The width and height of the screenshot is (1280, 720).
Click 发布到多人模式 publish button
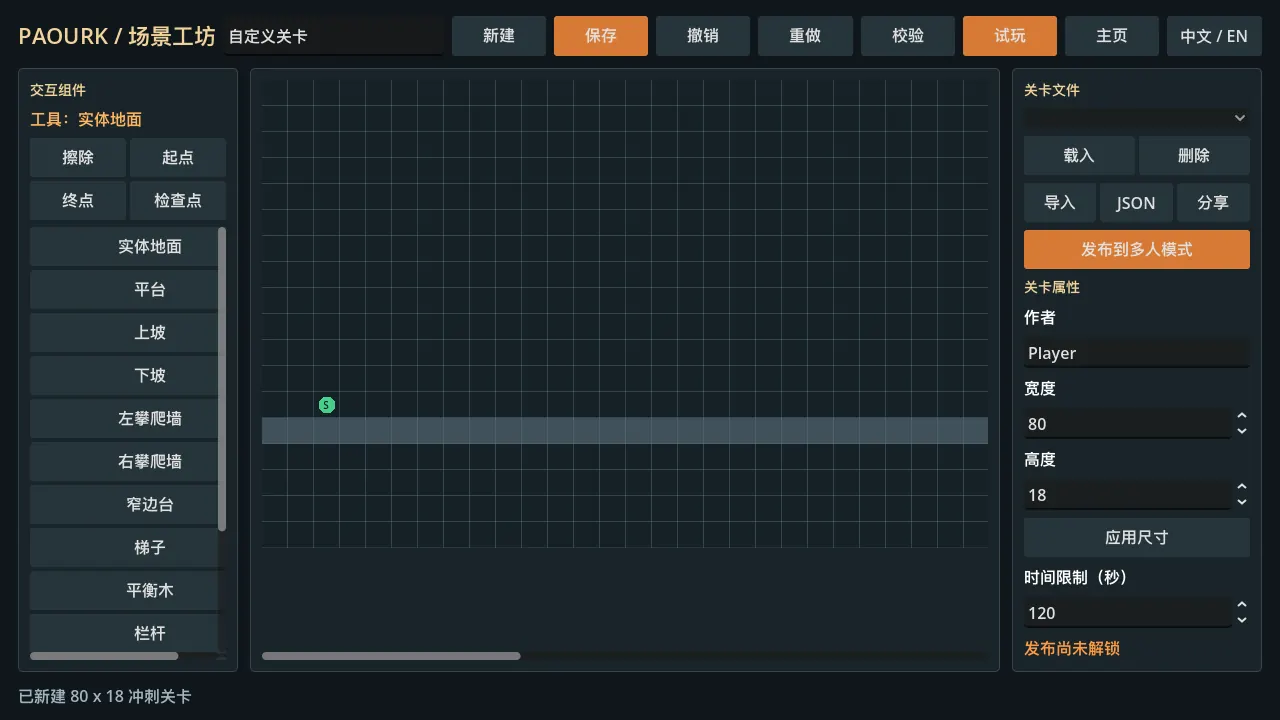tap(1137, 249)
